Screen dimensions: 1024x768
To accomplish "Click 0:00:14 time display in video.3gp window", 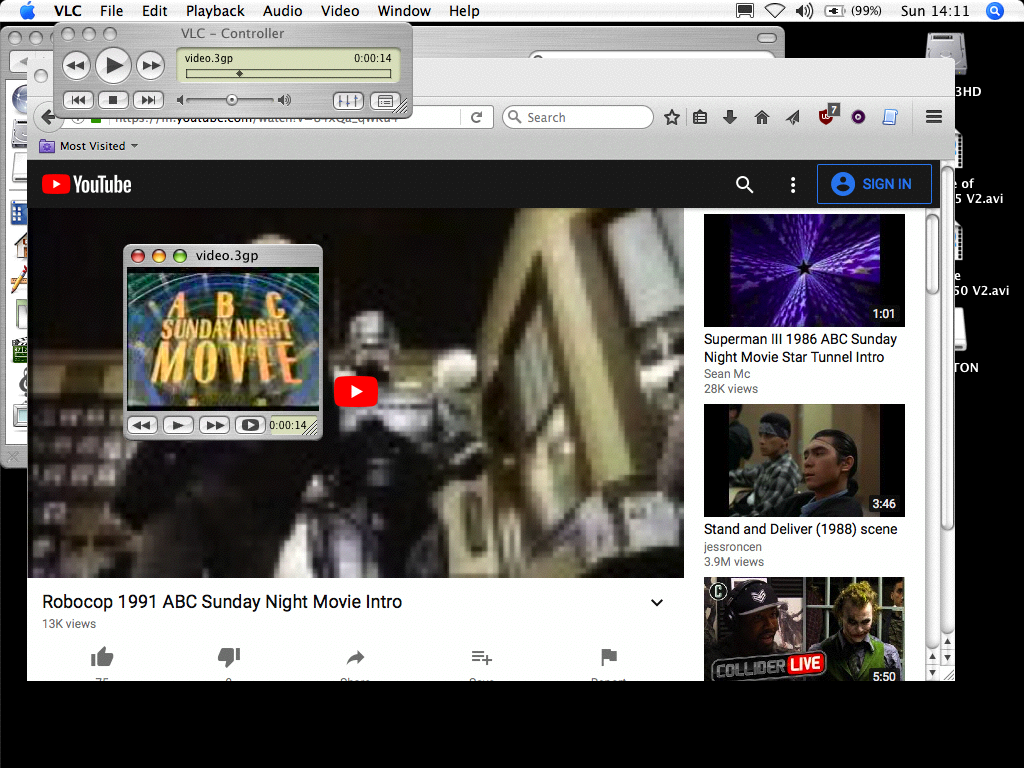I will point(288,425).
